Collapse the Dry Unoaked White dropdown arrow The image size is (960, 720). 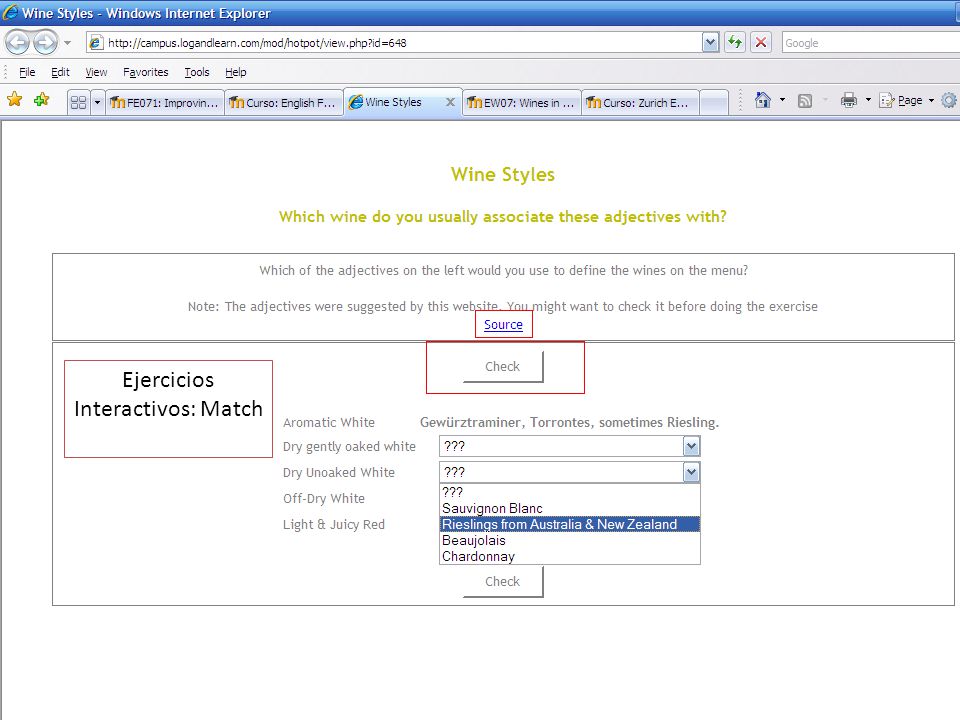(691, 472)
